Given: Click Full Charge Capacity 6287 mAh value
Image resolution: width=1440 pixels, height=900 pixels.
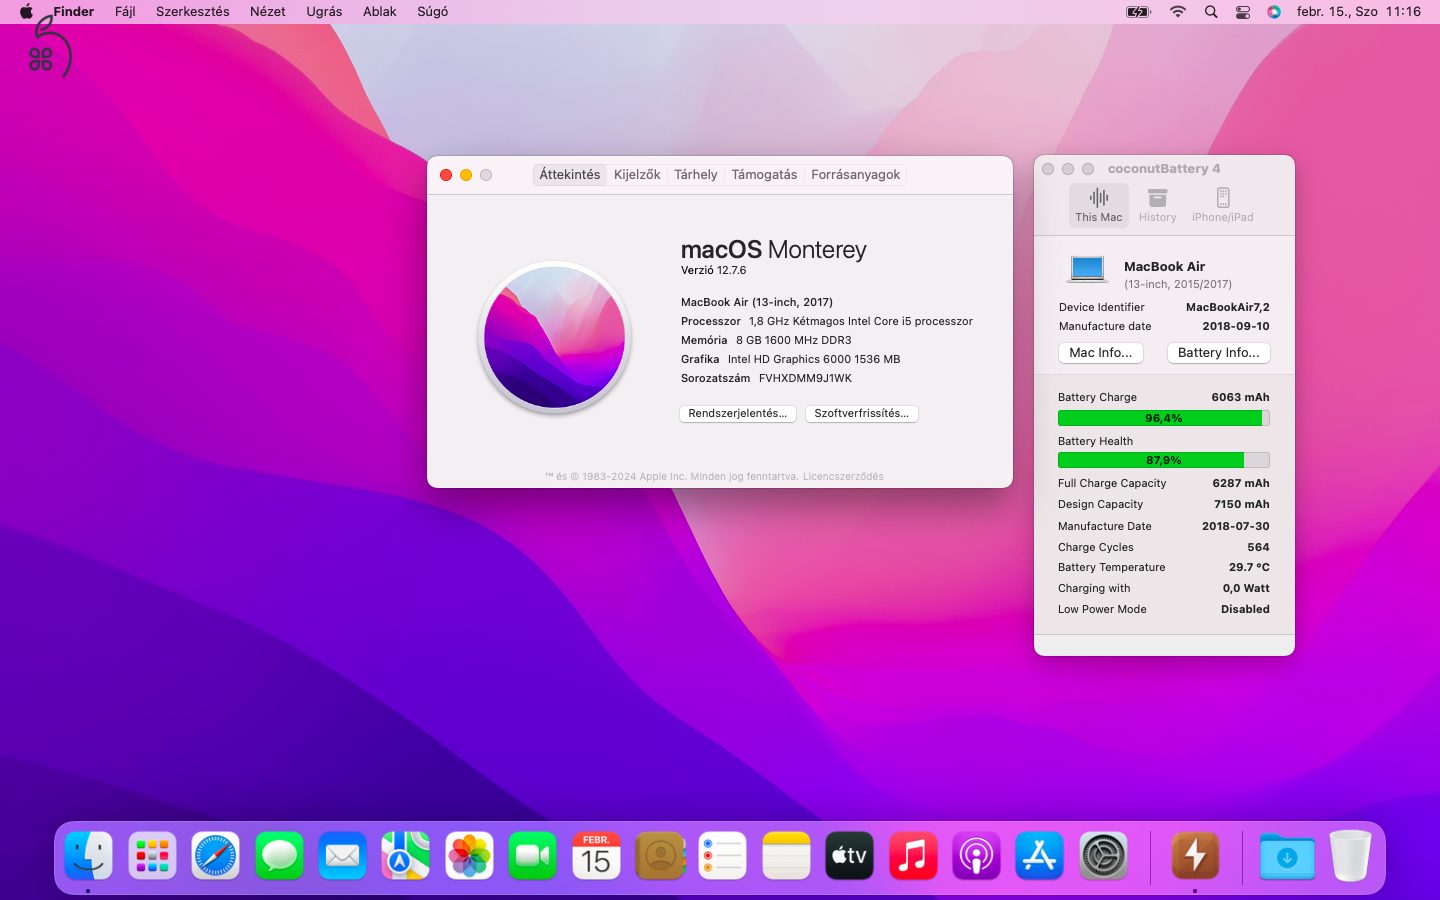Looking at the screenshot, I should point(1241,483).
